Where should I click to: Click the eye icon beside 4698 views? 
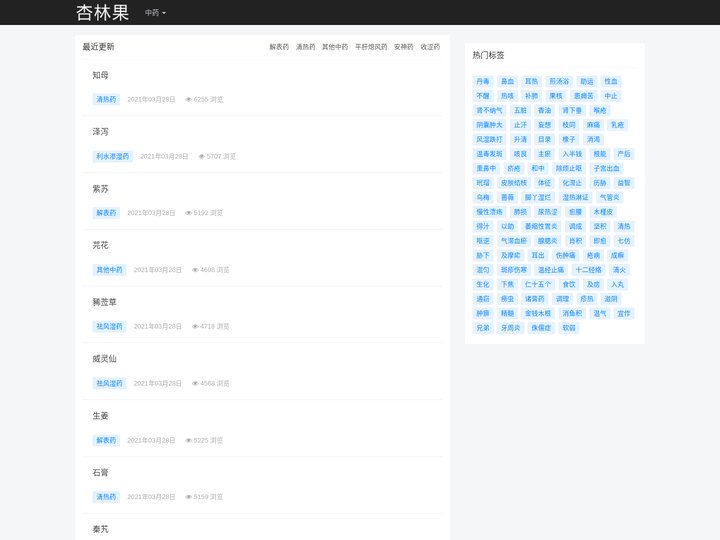[x=195, y=270]
